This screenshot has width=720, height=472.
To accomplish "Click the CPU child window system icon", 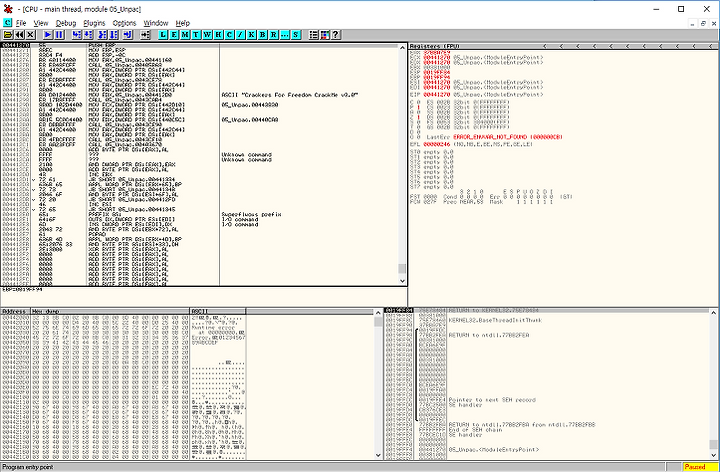I will tap(7, 22).
